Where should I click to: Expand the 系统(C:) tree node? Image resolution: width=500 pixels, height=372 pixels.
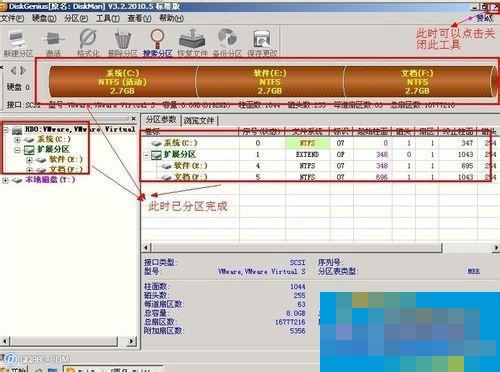[x=17, y=140]
